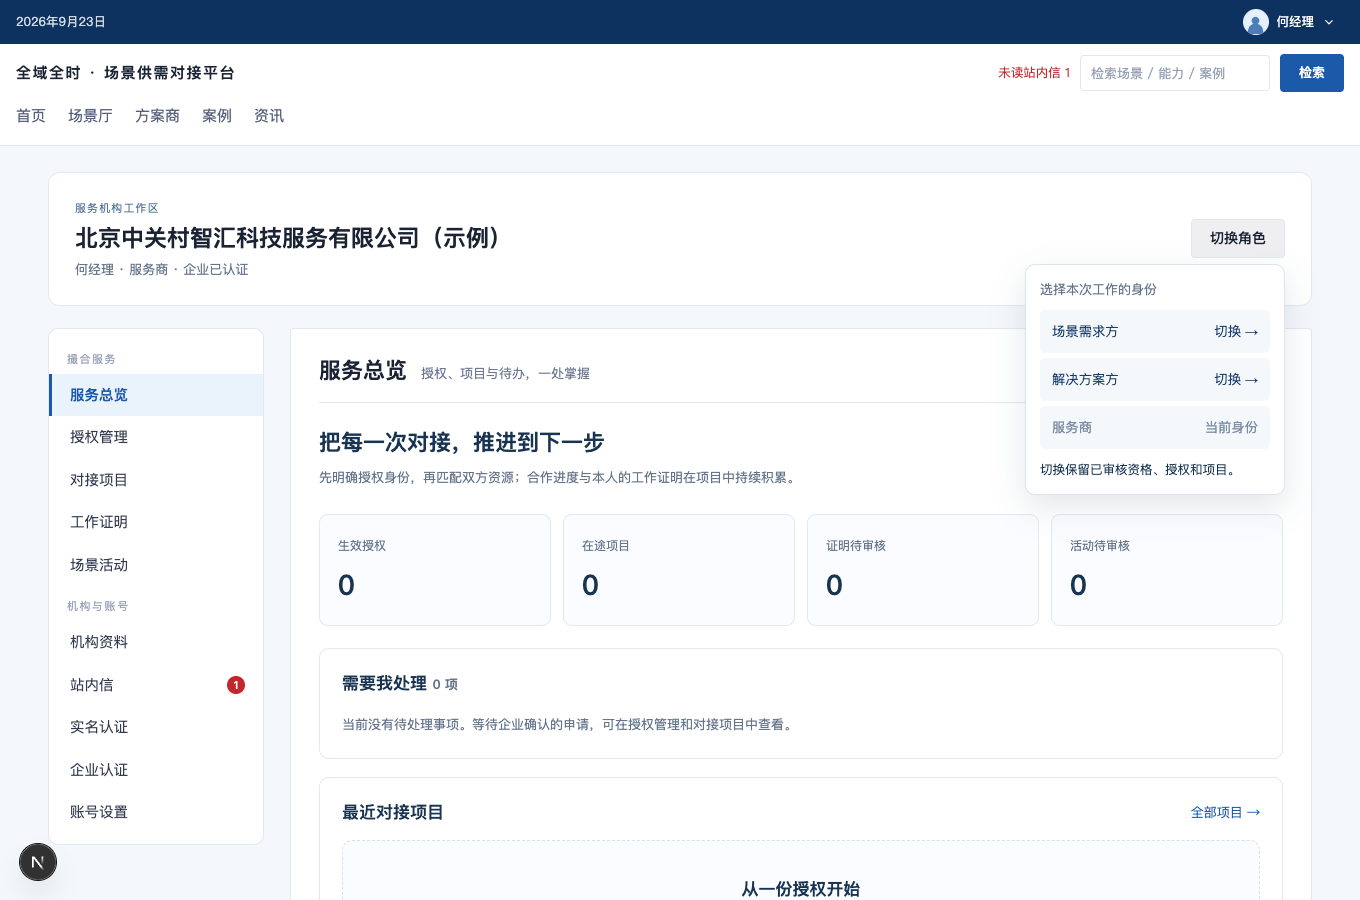
Task: Open 场景活动 in the sidebar
Action: 156,565
